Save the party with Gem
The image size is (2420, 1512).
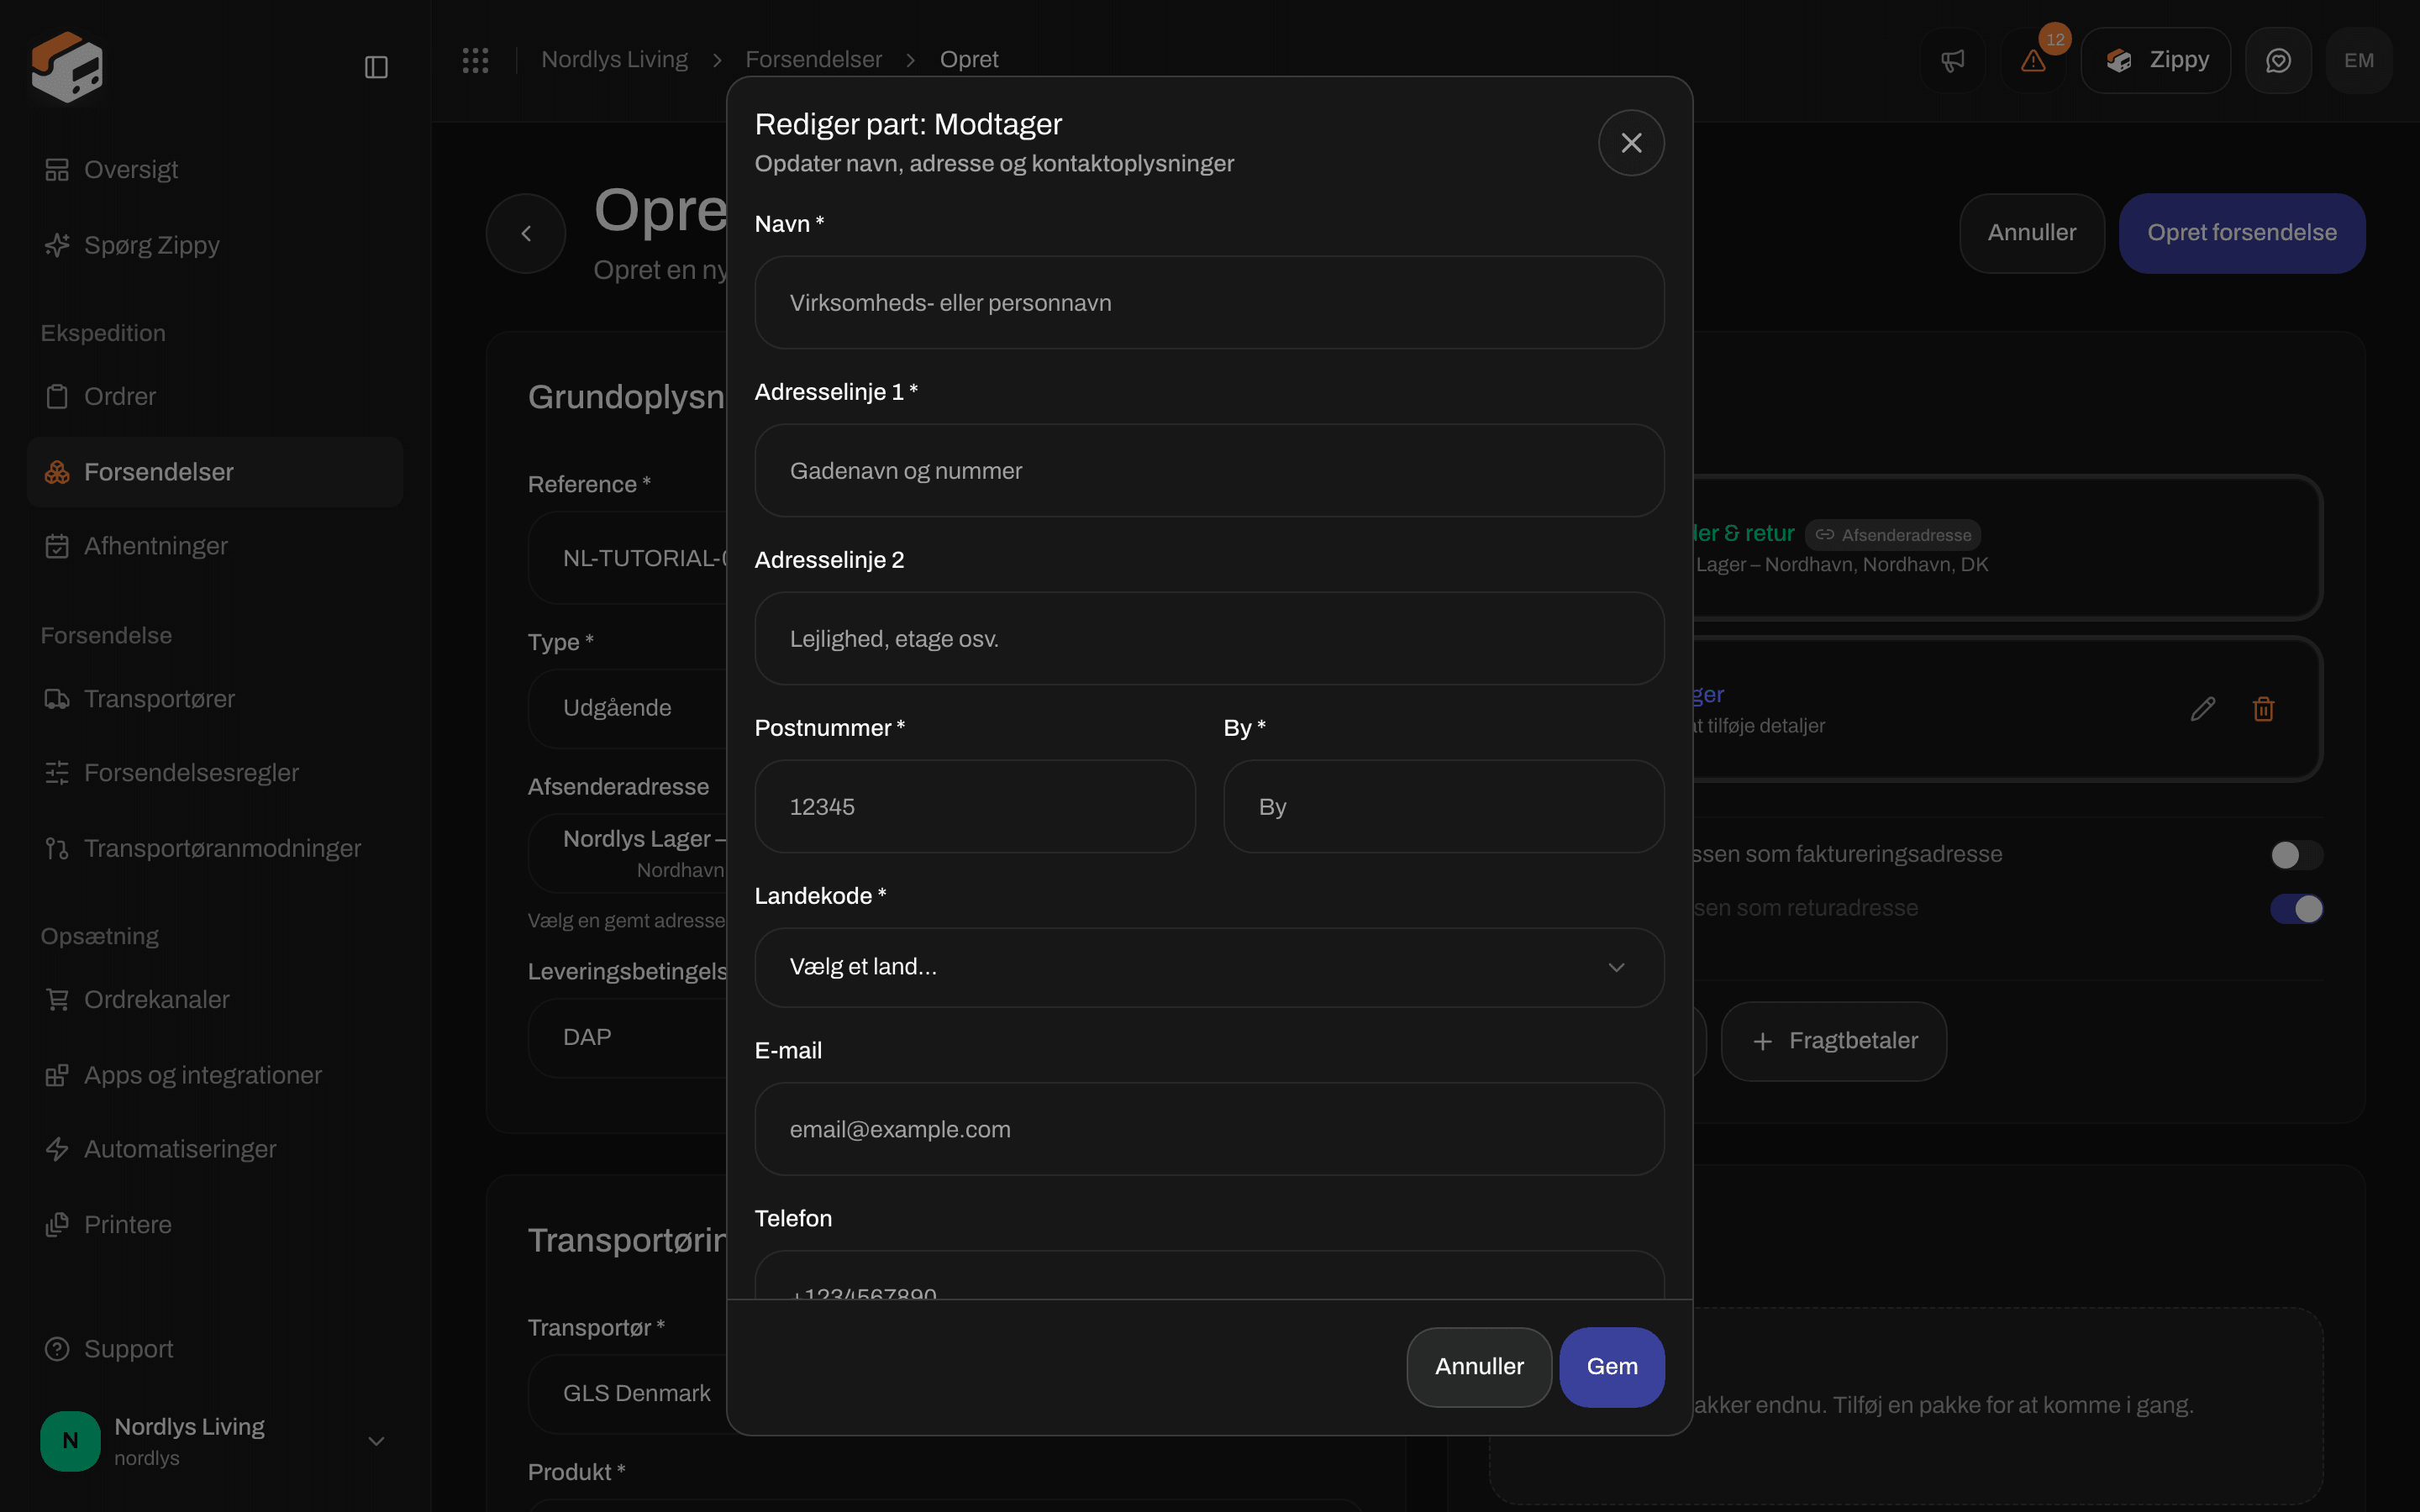(1612, 1367)
